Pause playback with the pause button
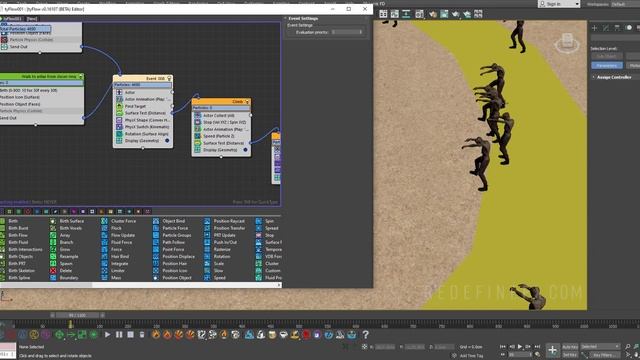The height and width of the screenshot is (360, 640). coord(119,335)
